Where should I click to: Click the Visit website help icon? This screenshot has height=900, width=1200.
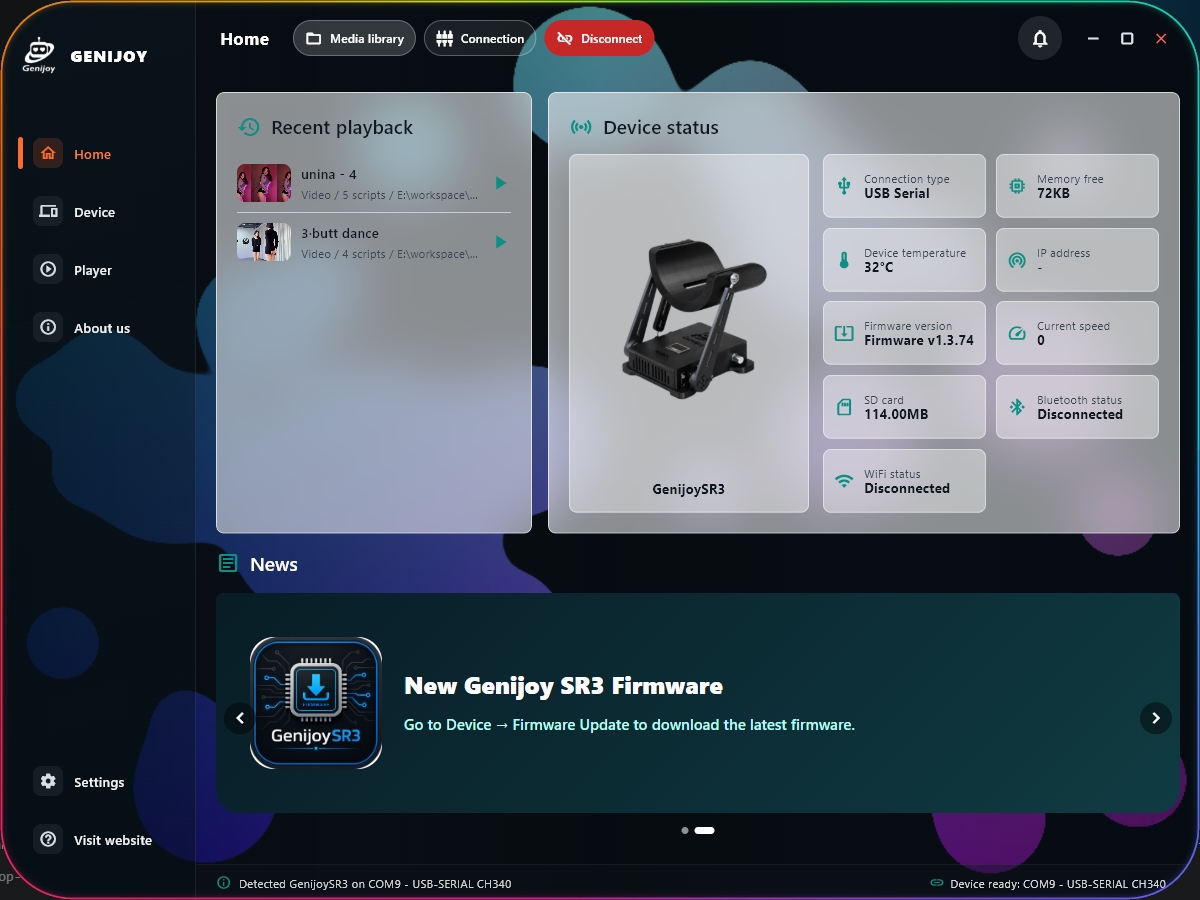[x=48, y=840]
